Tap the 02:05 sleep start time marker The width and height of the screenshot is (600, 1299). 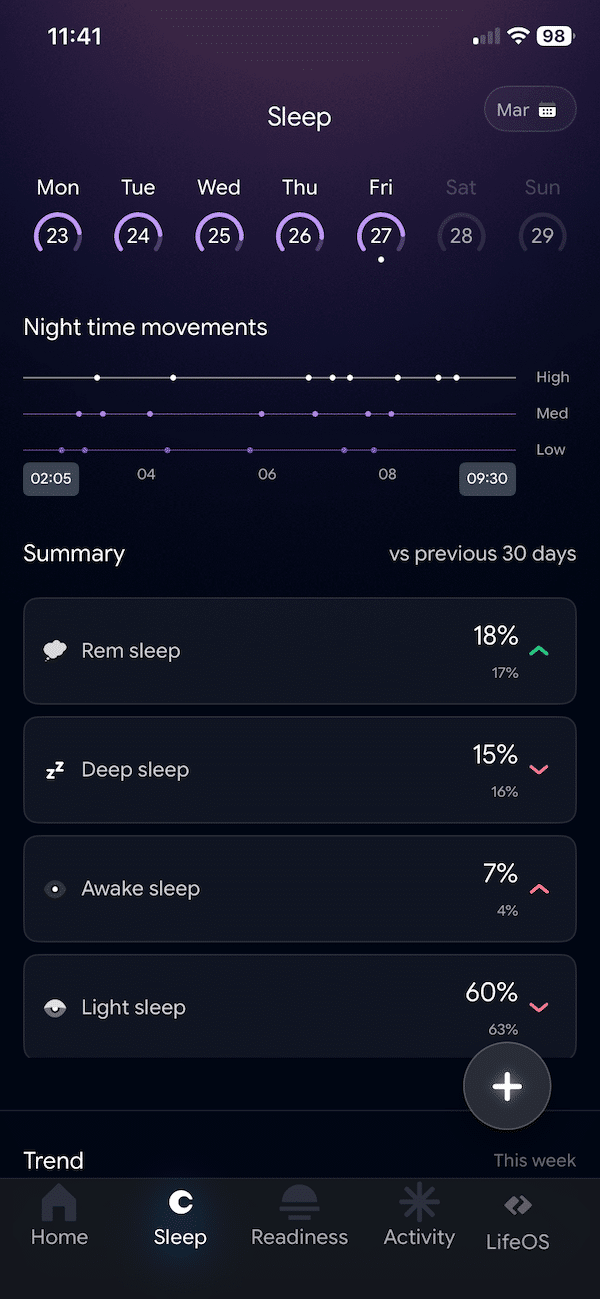pos(51,478)
